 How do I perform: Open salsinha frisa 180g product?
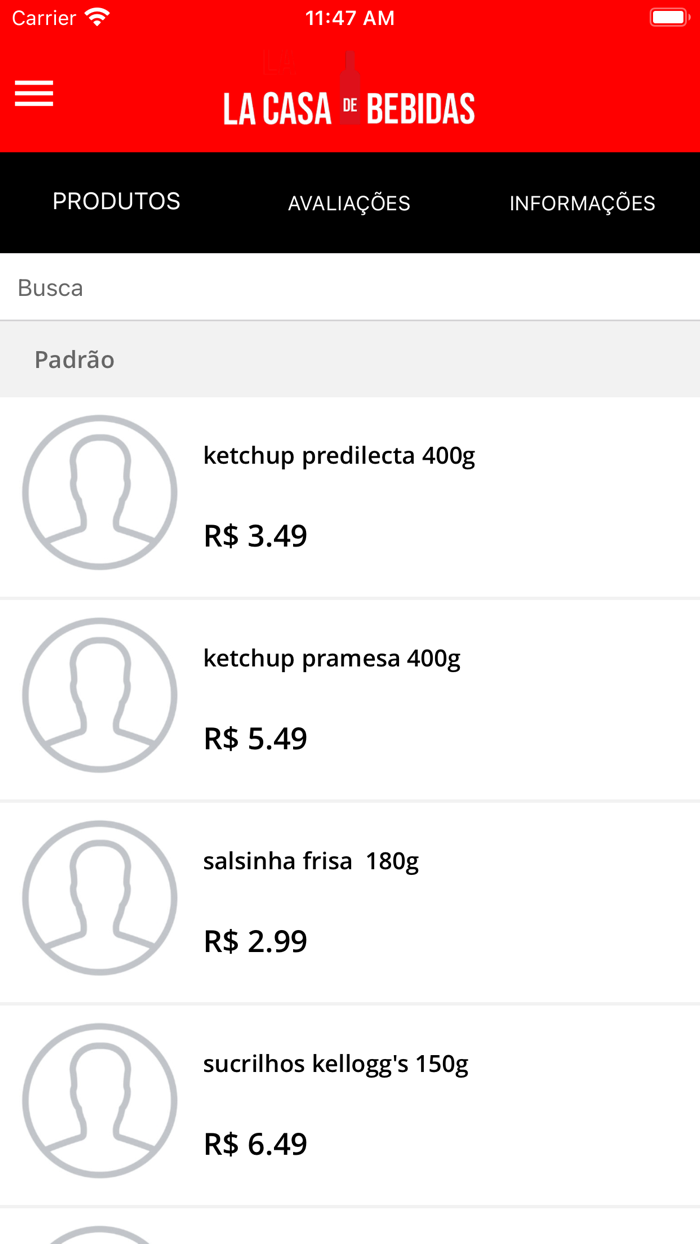(x=311, y=861)
